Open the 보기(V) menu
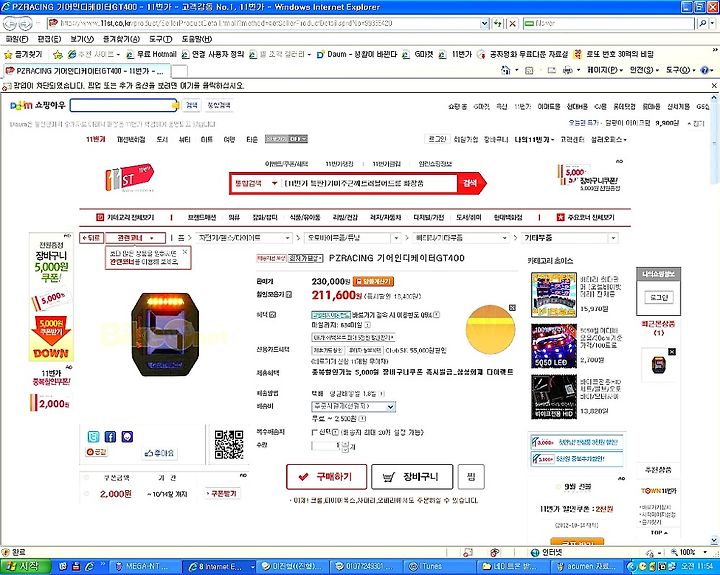The image size is (720, 575). click(82, 39)
